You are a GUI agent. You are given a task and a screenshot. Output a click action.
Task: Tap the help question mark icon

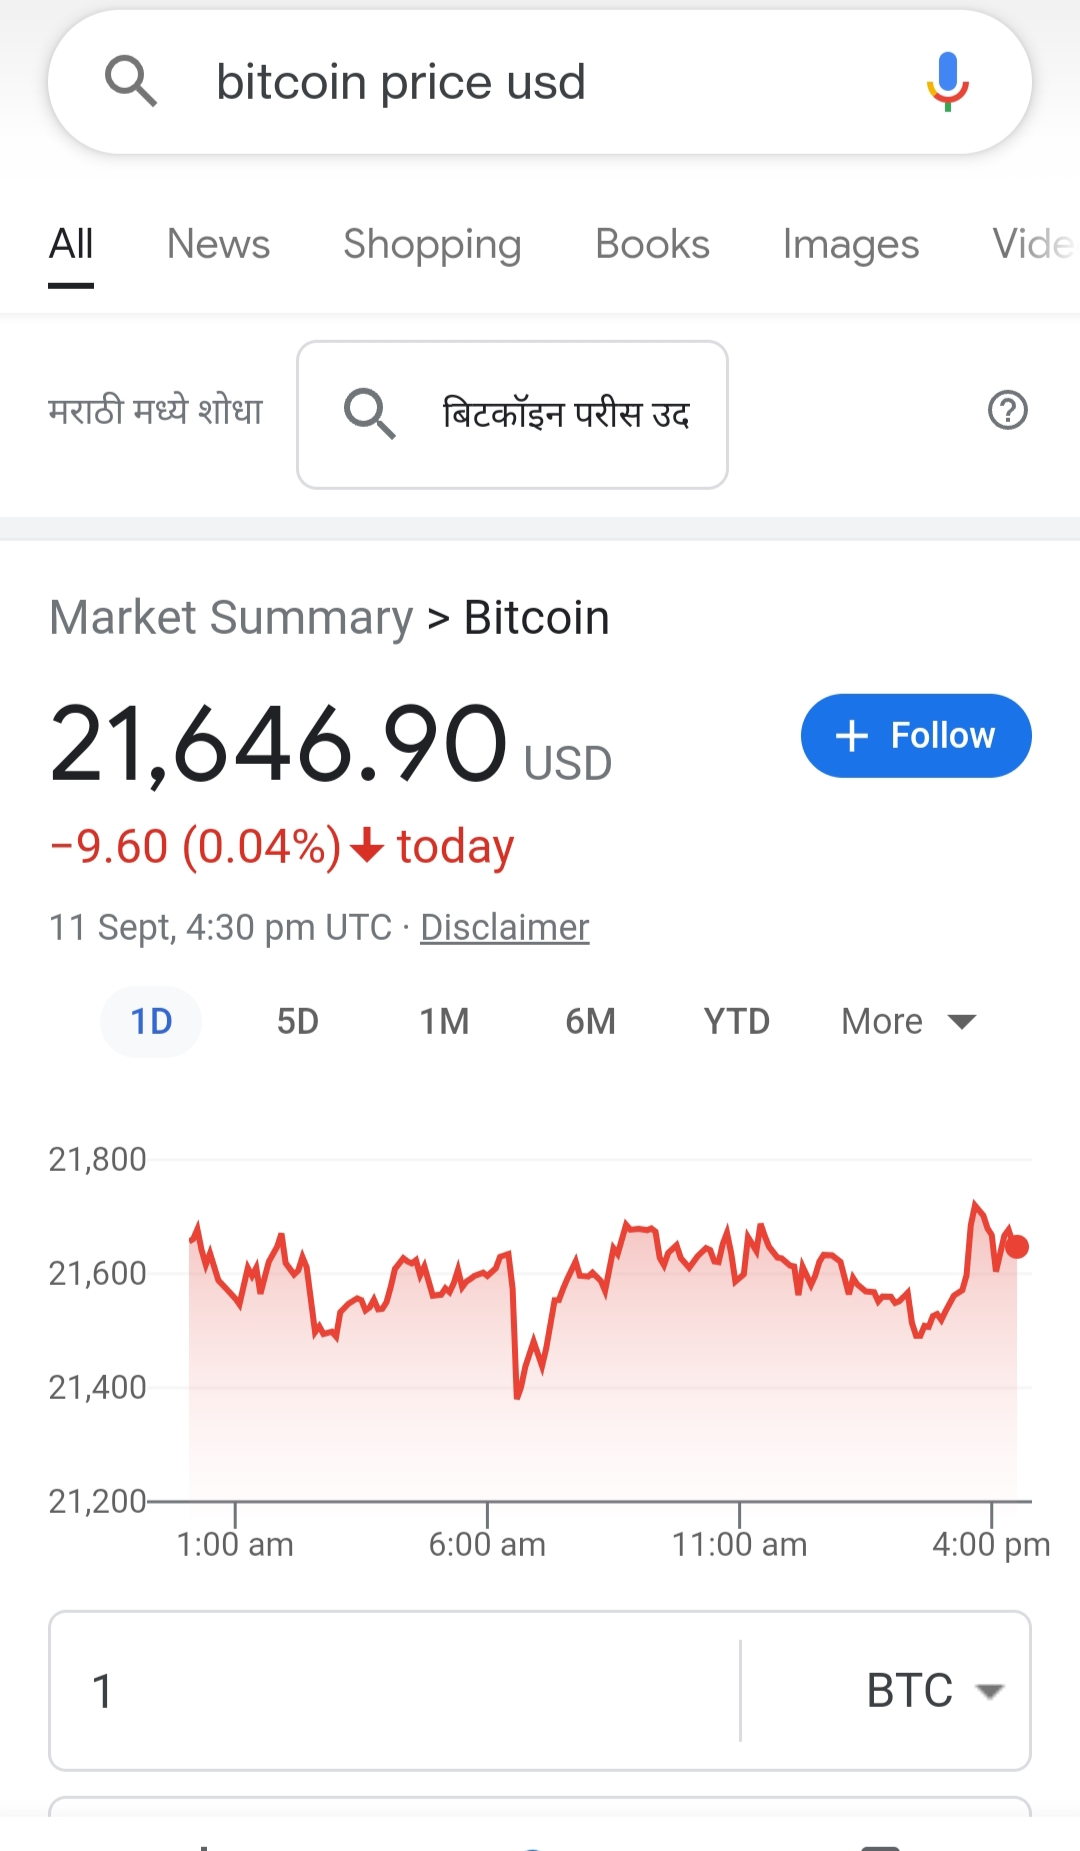click(1007, 411)
